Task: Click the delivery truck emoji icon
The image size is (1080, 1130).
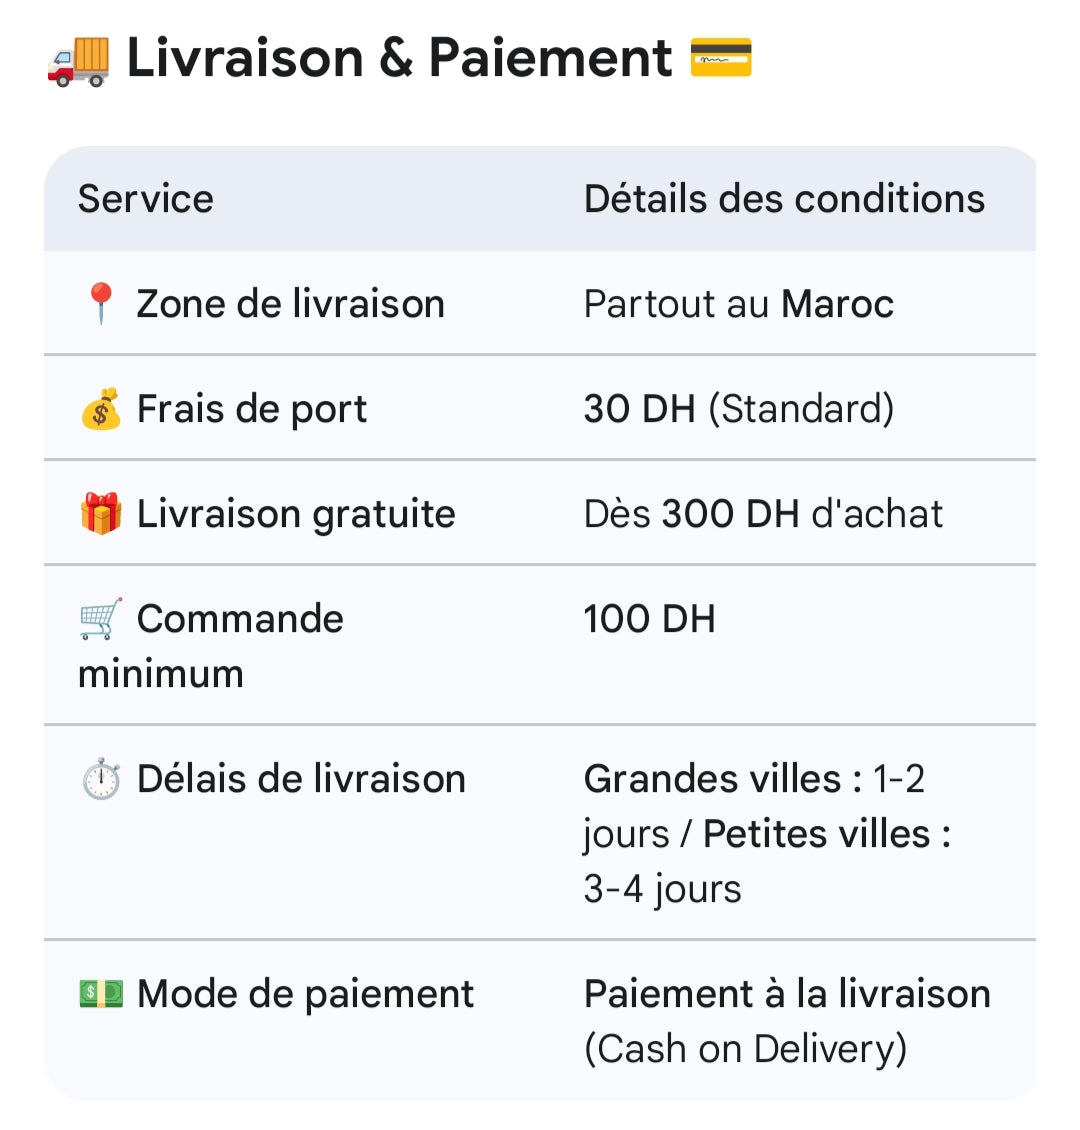Action: coord(78,58)
